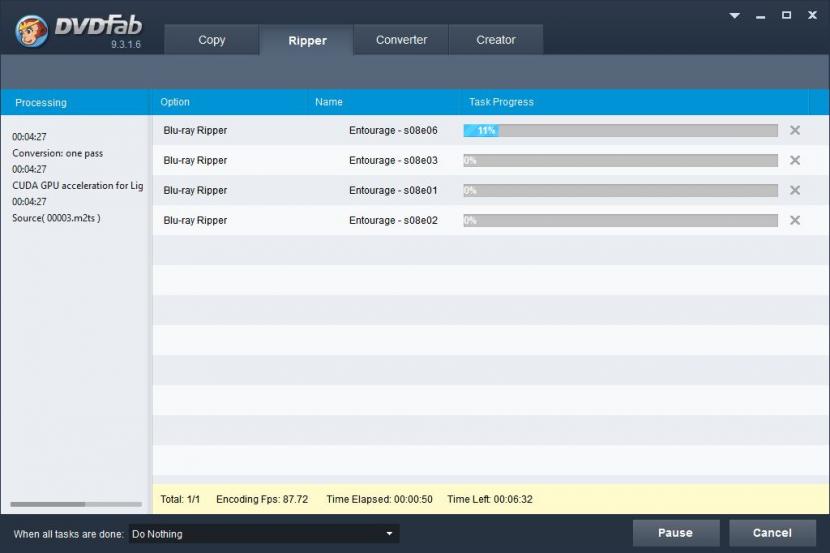Cancel the current ripping job
830x553 pixels.
pos(772,533)
